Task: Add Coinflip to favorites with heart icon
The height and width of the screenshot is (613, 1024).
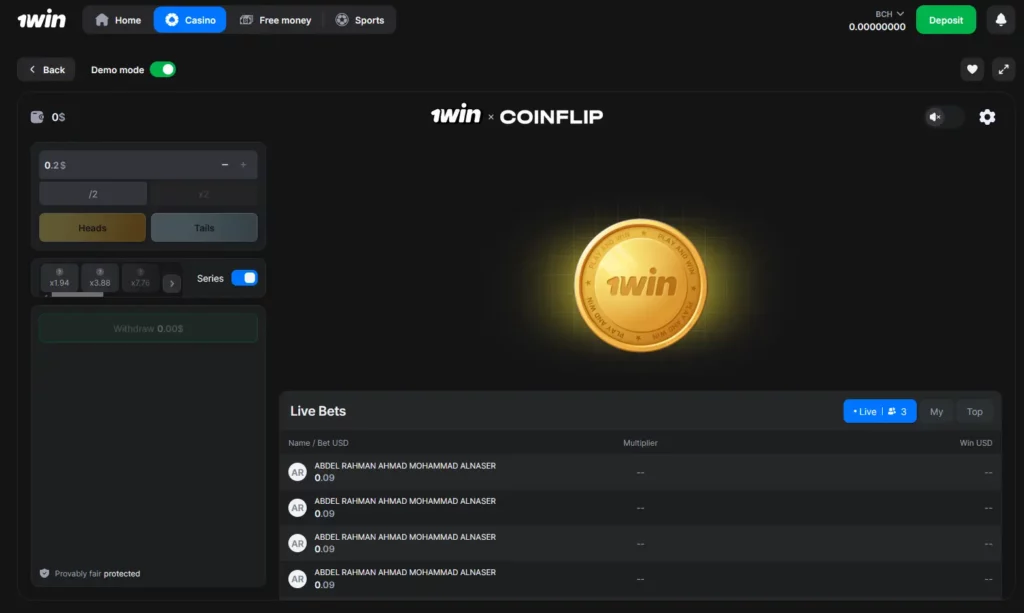Action: point(971,69)
